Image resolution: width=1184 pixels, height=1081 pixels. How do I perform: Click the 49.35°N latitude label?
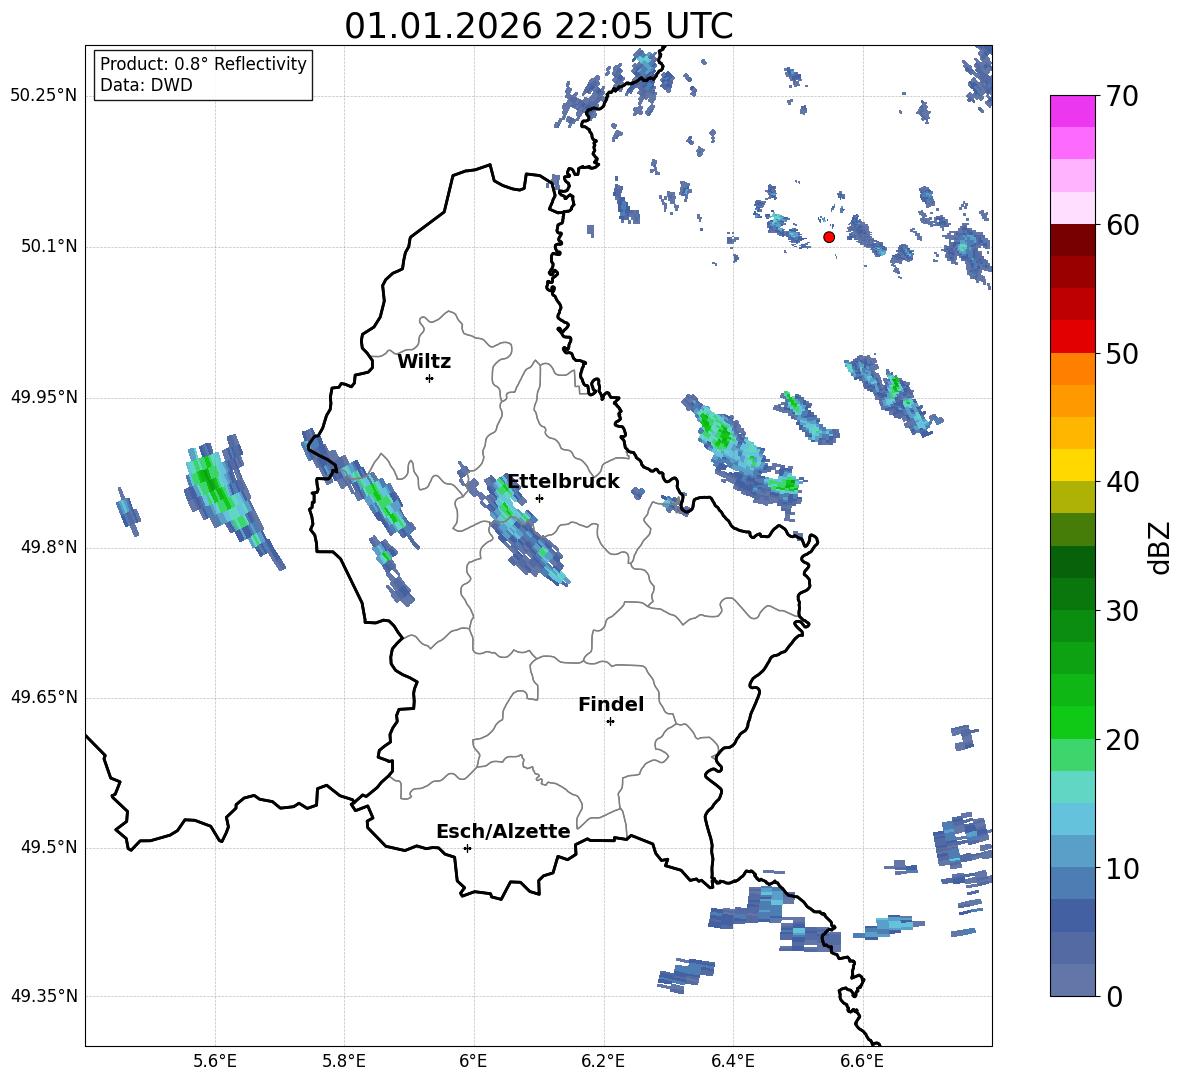click(44, 996)
